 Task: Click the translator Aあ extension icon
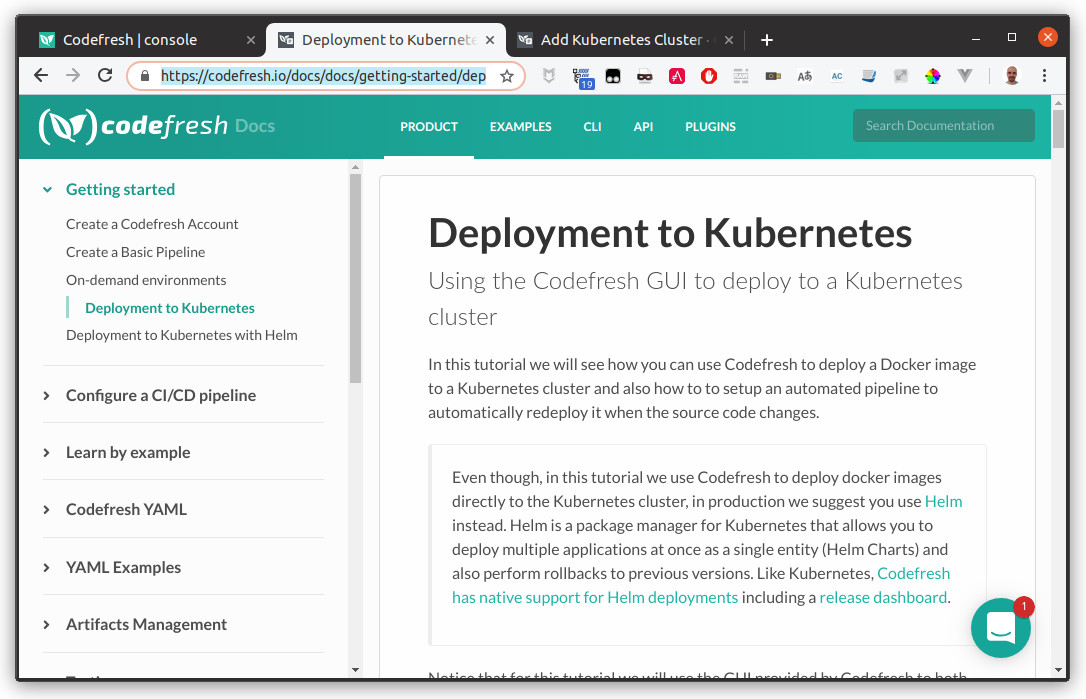(x=804, y=76)
